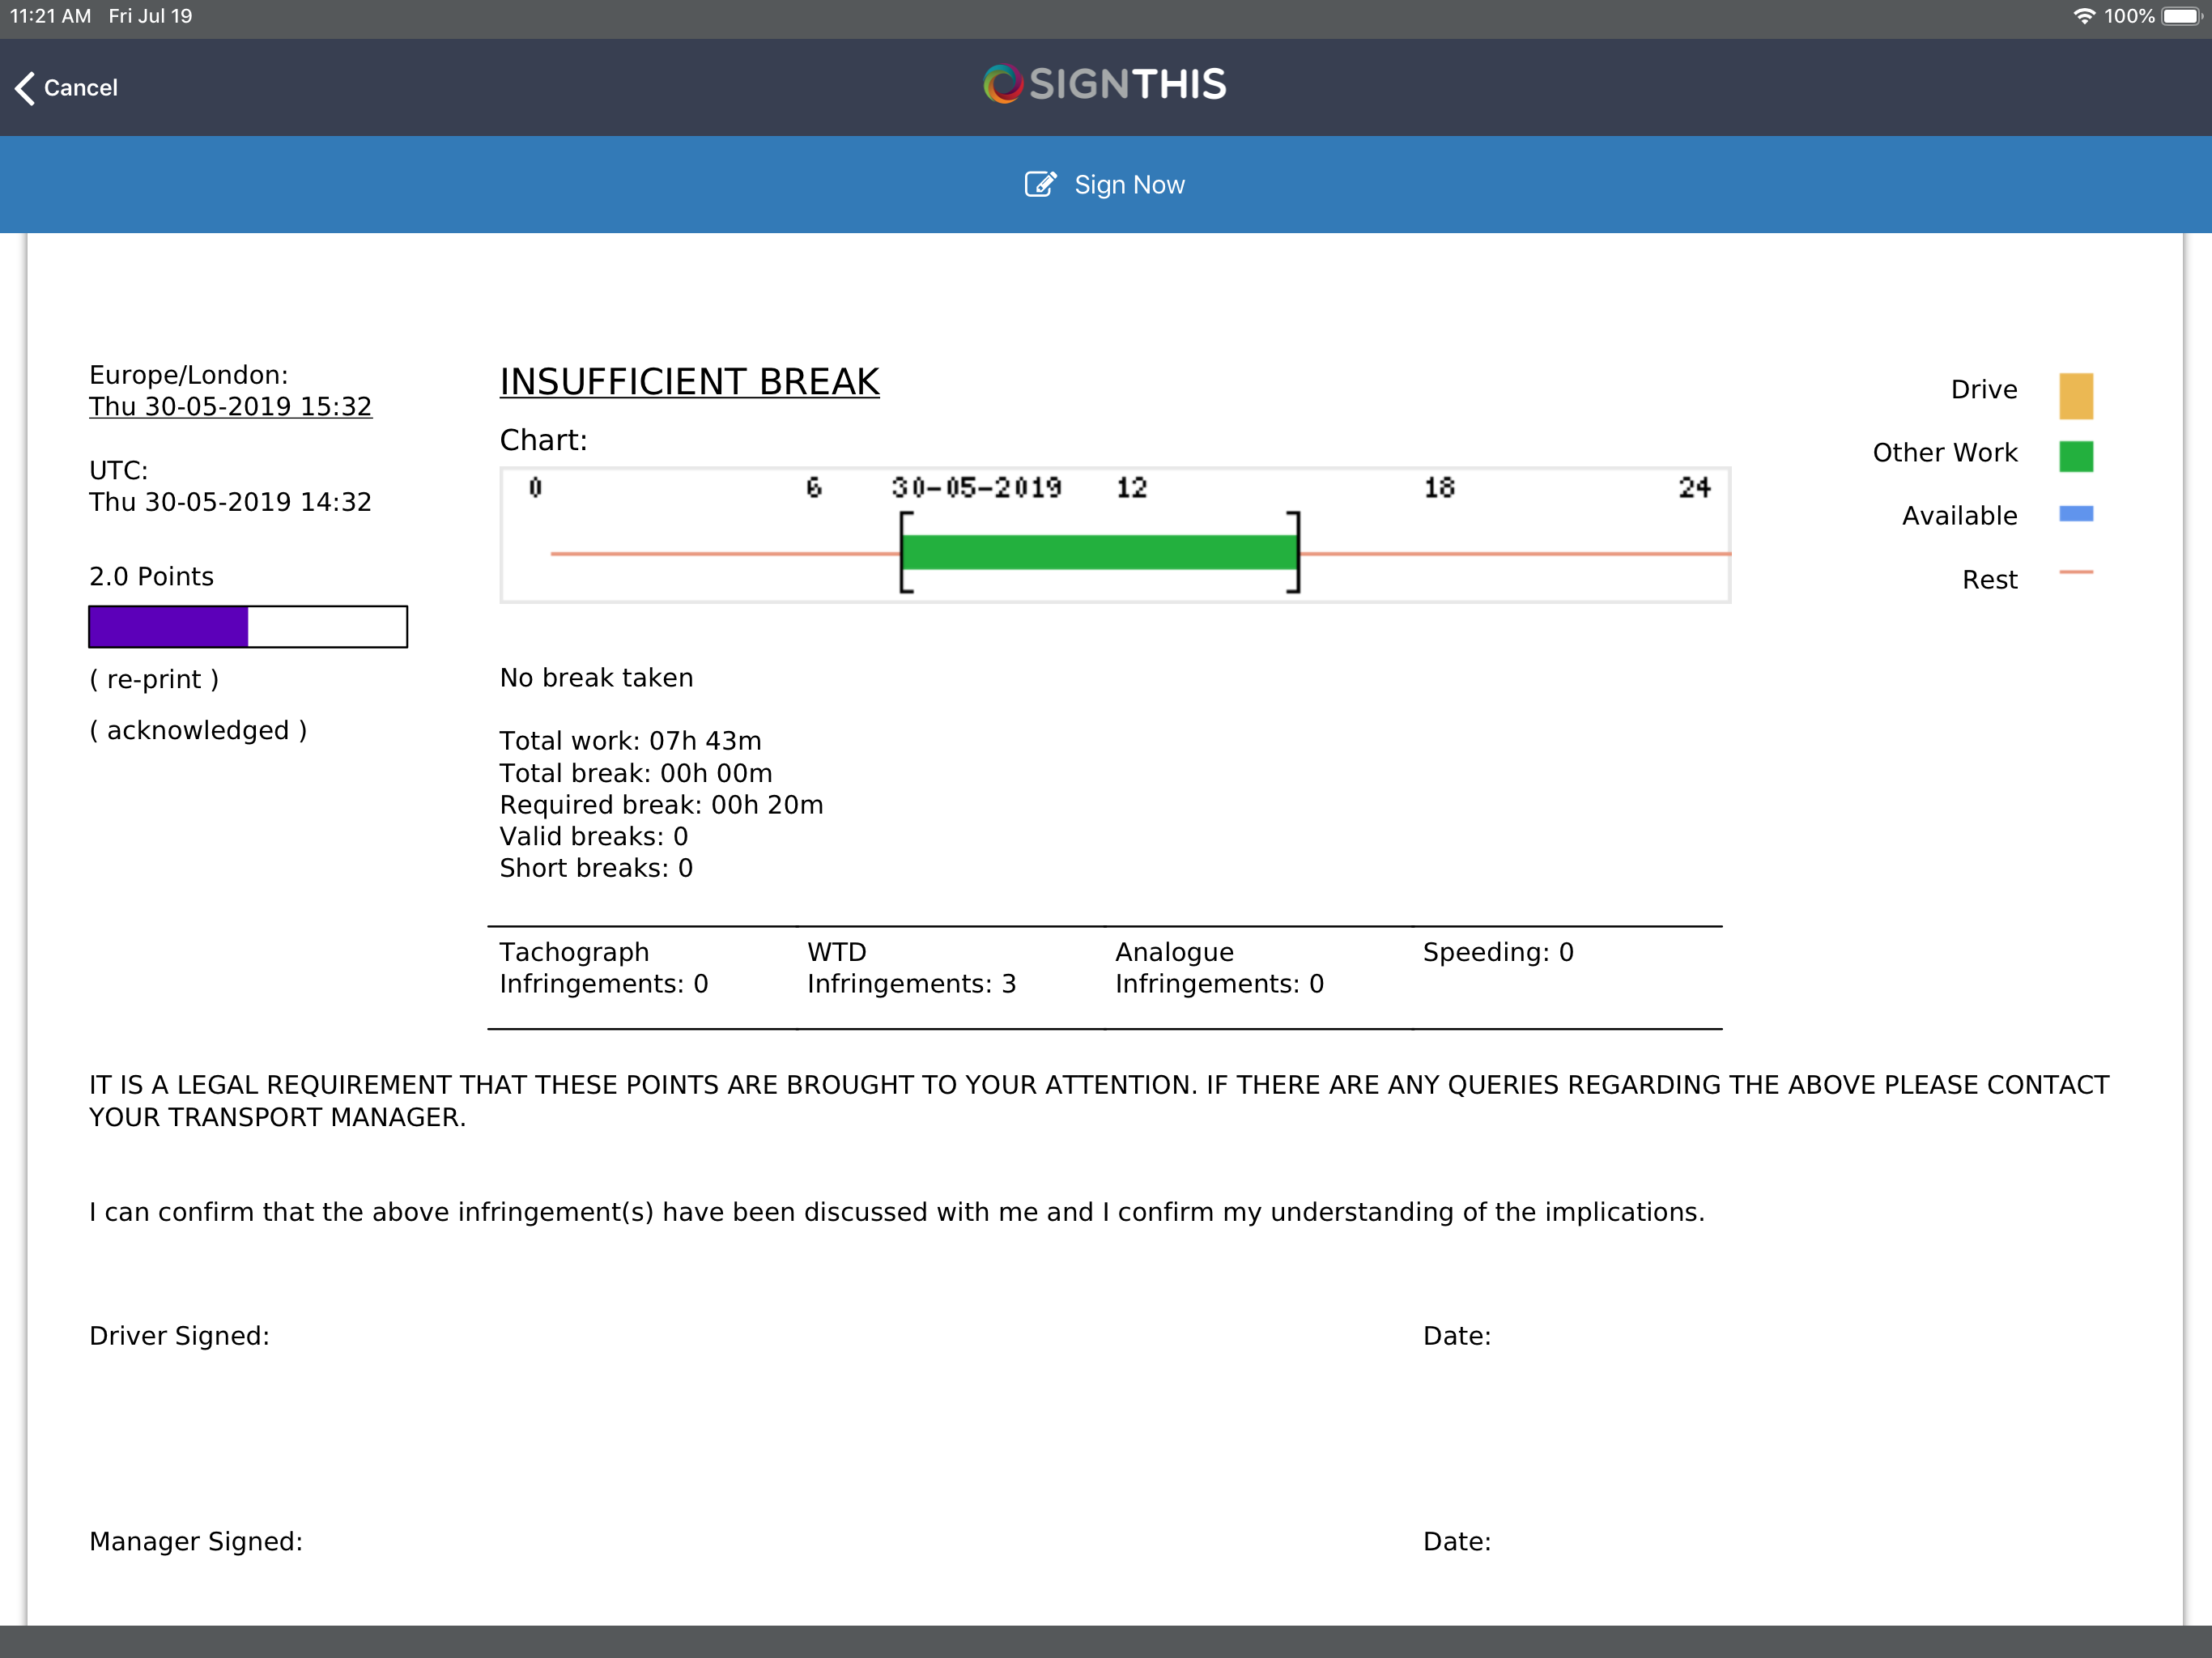The height and width of the screenshot is (1658, 2212).
Task: Tap the Chart: label
Action: [x=543, y=440]
